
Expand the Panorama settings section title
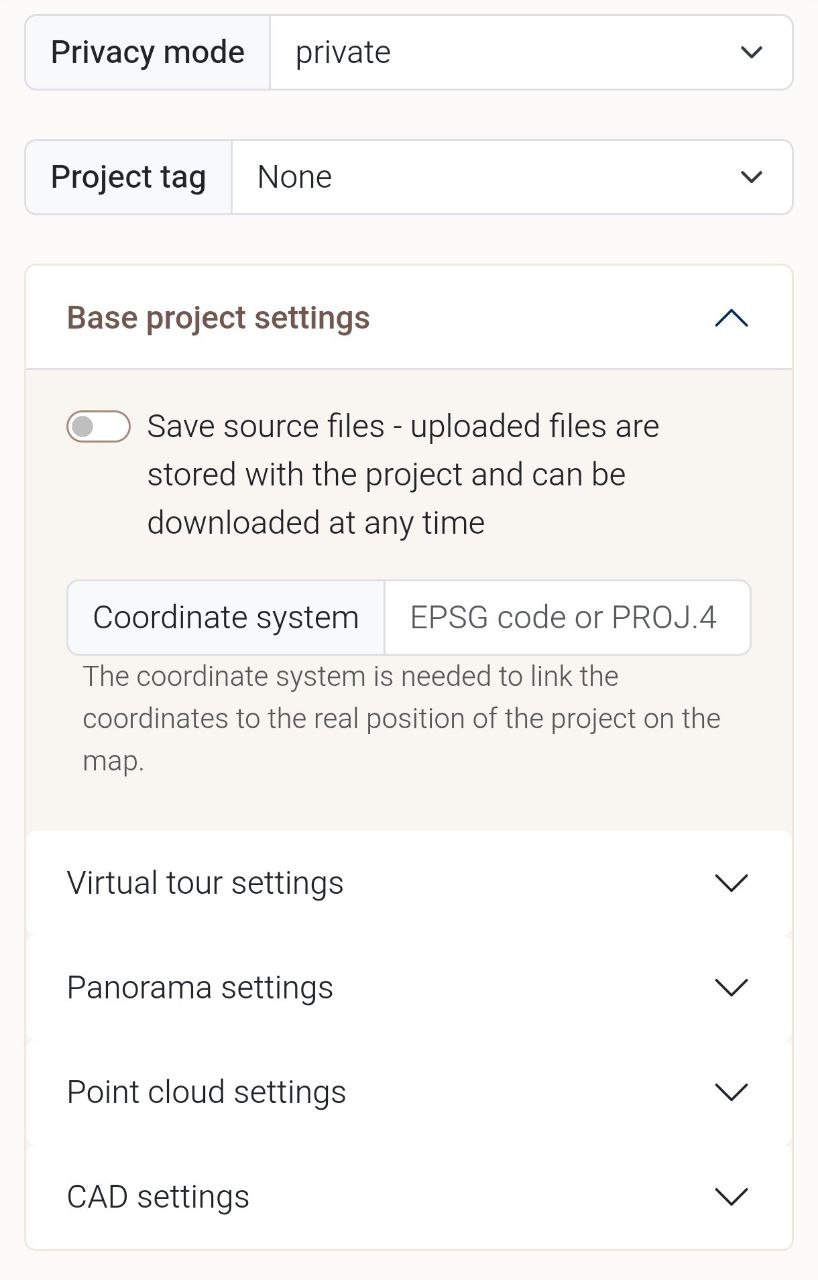[200, 987]
